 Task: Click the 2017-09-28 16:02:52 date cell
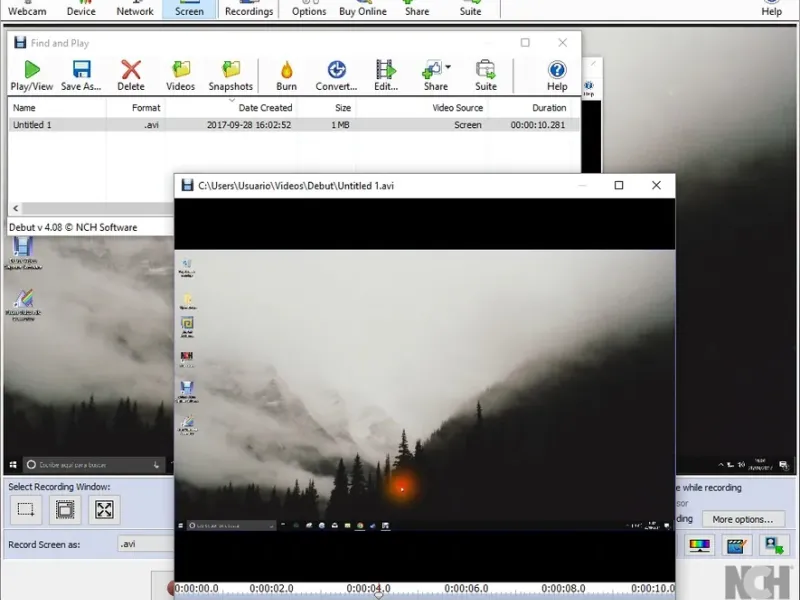coord(249,125)
